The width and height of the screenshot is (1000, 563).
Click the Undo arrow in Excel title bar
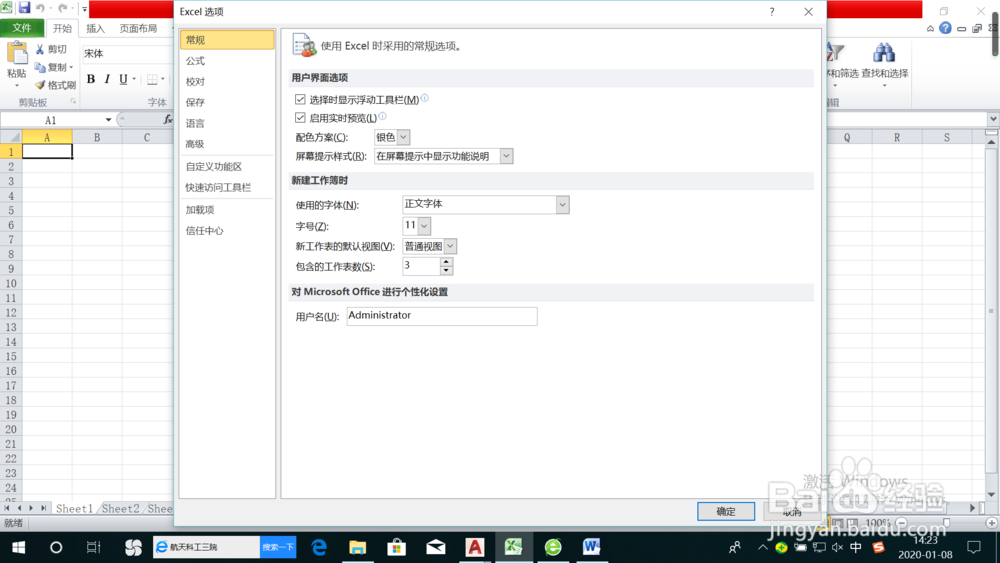41,8
